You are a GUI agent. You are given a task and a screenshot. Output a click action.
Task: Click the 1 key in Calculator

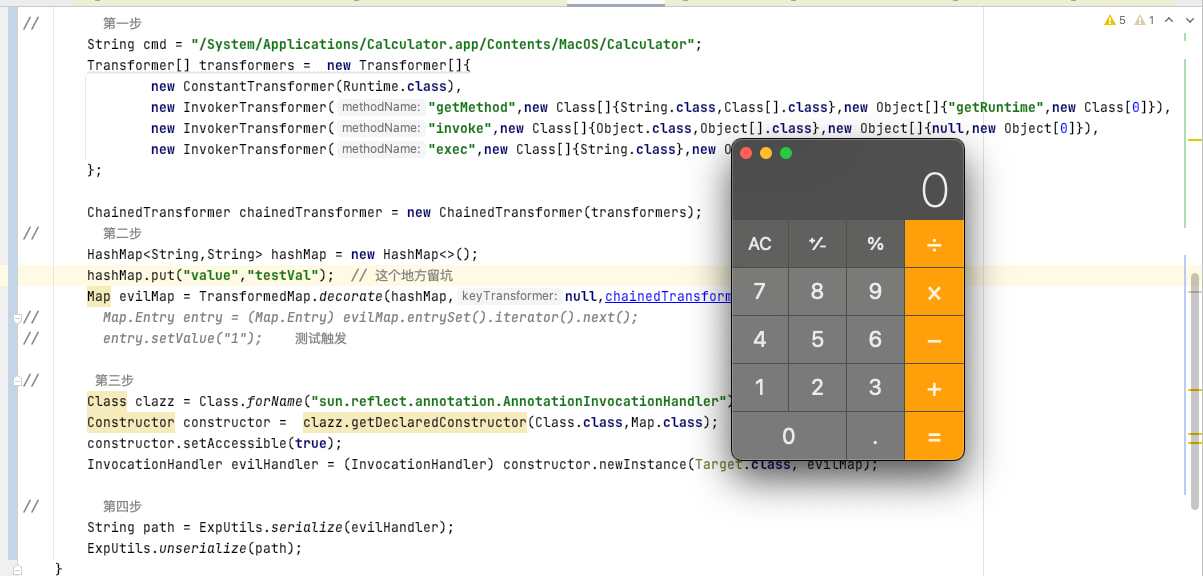760,388
